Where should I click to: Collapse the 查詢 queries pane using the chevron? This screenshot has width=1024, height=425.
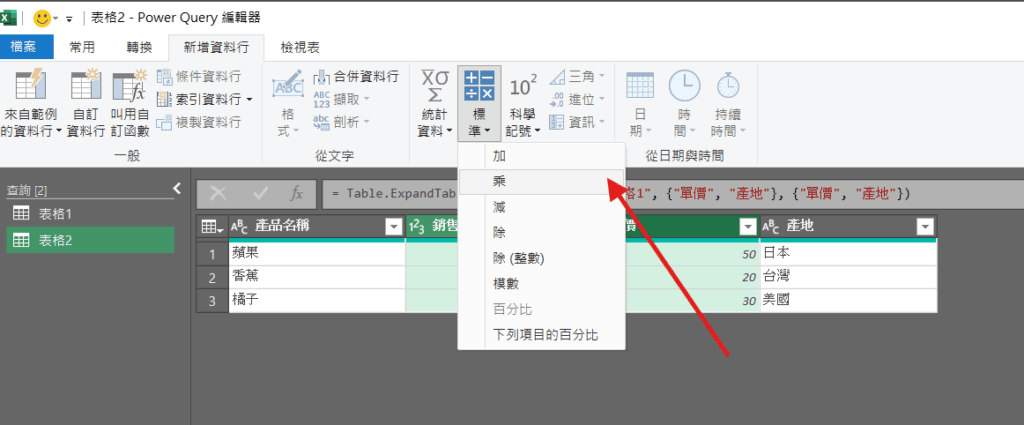(177, 187)
